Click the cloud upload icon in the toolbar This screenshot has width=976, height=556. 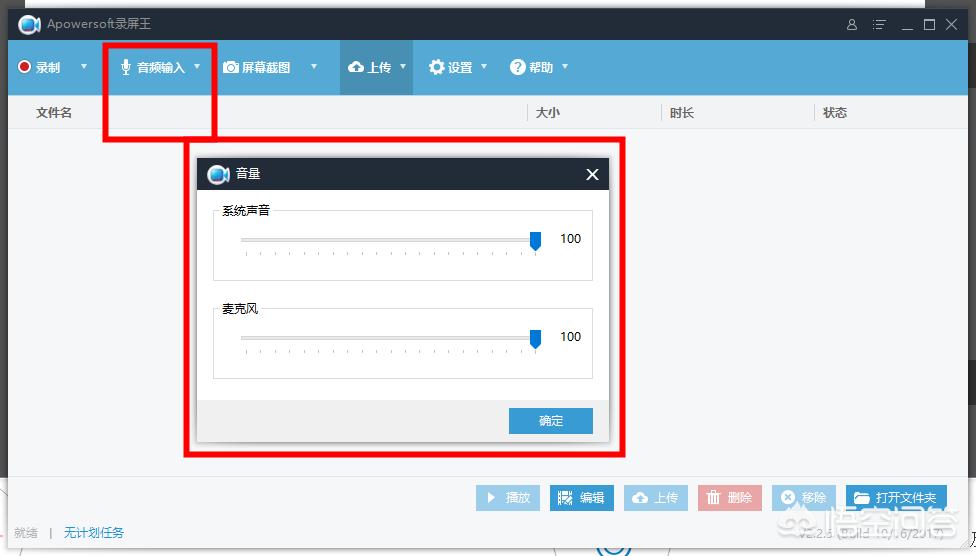(356, 67)
